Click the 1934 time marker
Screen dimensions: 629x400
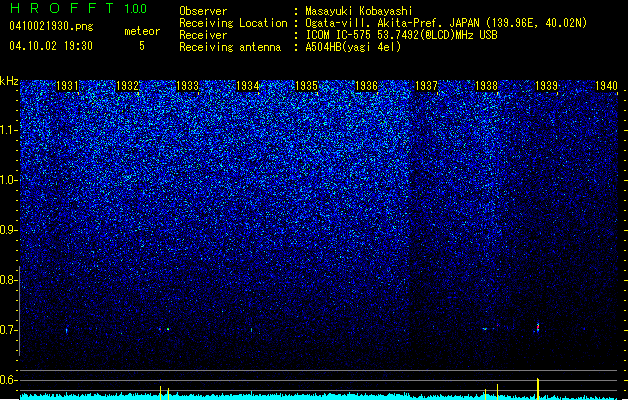coord(248,86)
